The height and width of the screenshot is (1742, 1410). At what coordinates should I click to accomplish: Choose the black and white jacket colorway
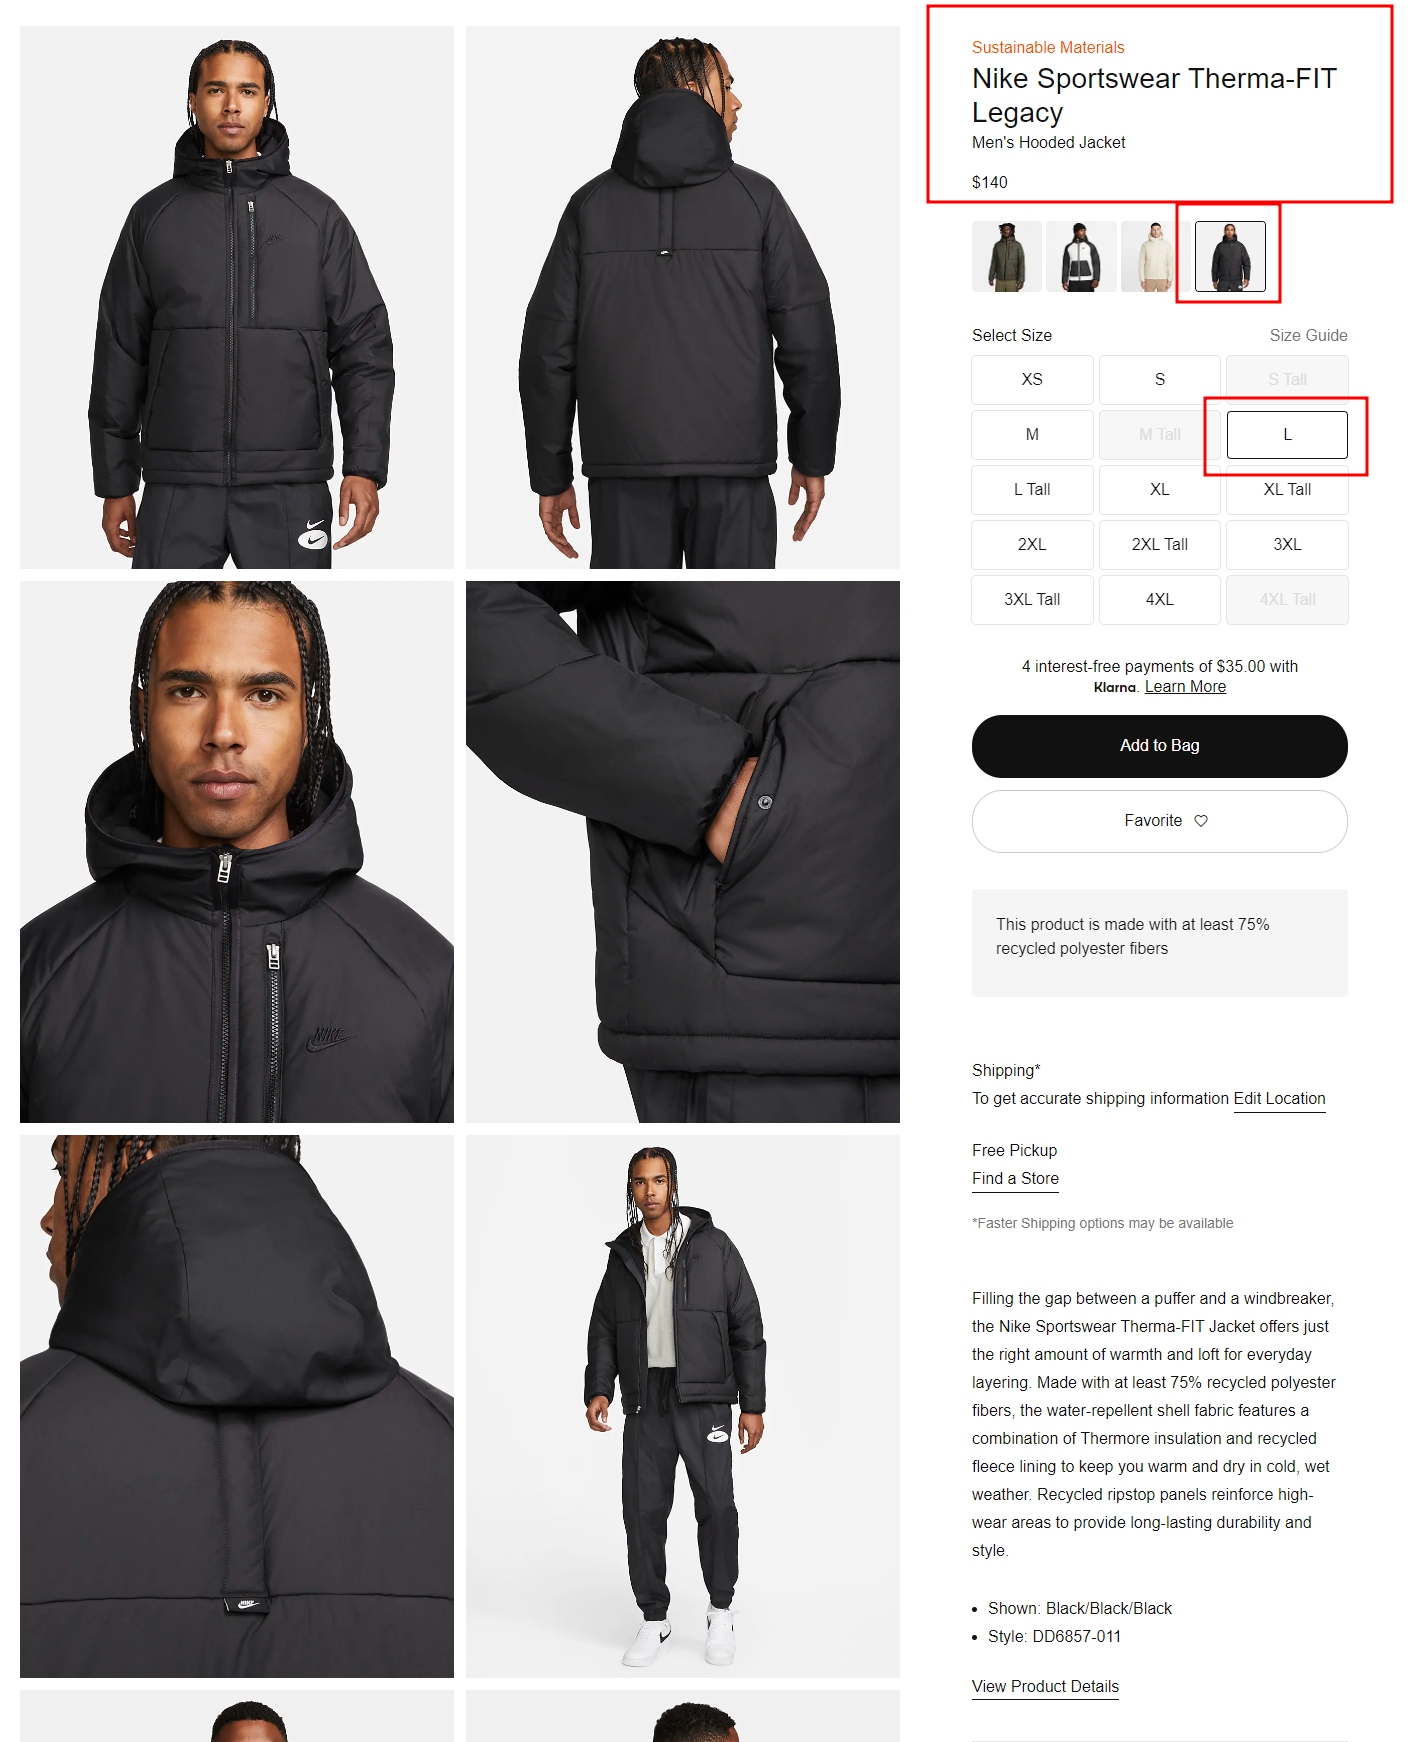1081,257
